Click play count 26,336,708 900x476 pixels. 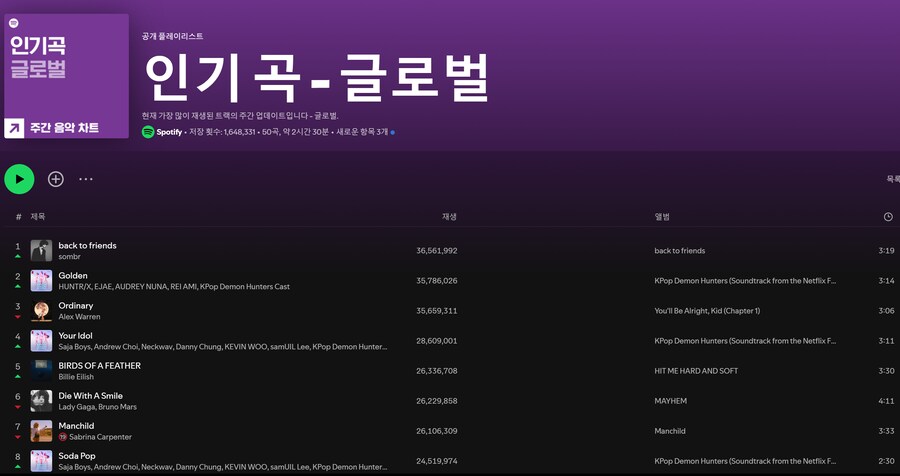(x=437, y=371)
